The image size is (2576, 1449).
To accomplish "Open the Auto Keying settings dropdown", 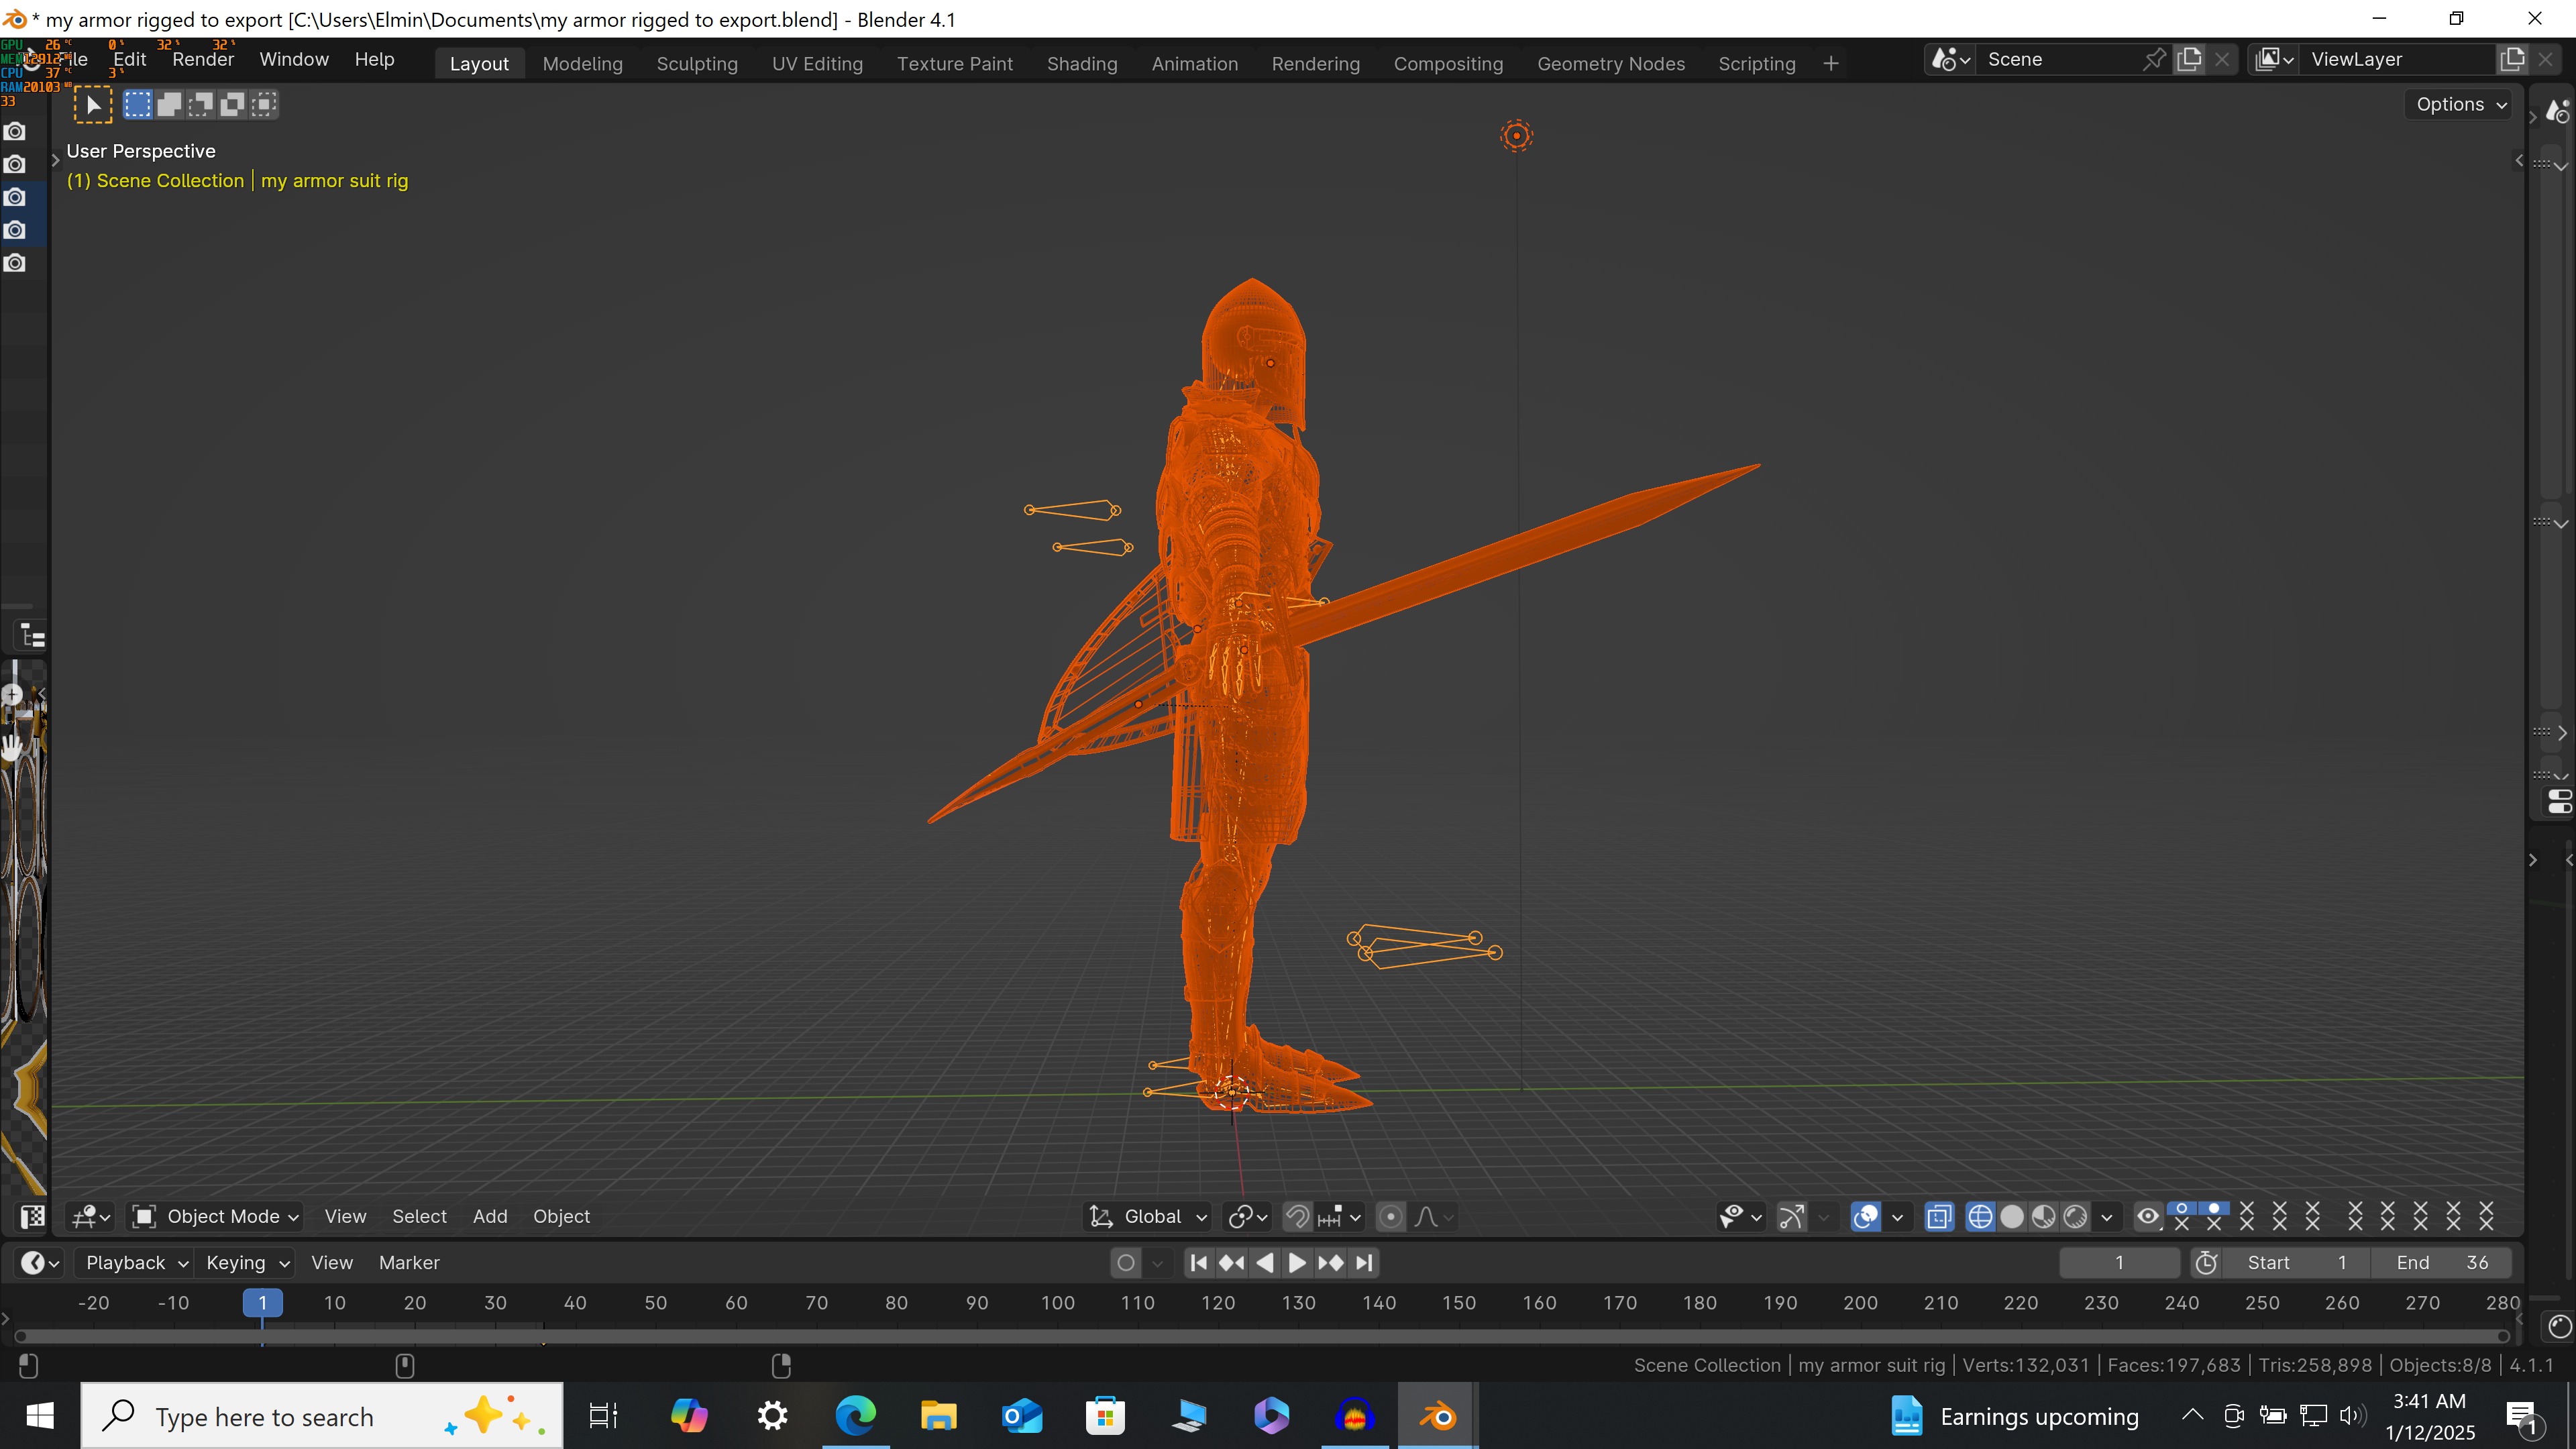I will click(x=1157, y=1263).
